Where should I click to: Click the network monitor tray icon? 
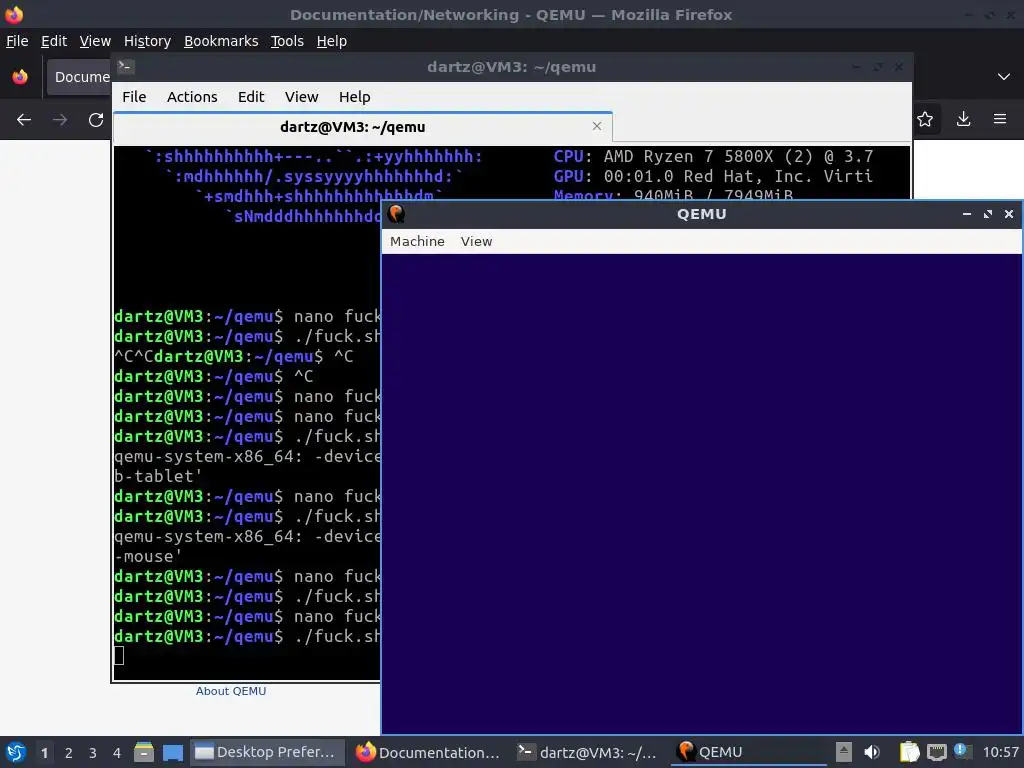pyautogui.click(x=936, y=752)
